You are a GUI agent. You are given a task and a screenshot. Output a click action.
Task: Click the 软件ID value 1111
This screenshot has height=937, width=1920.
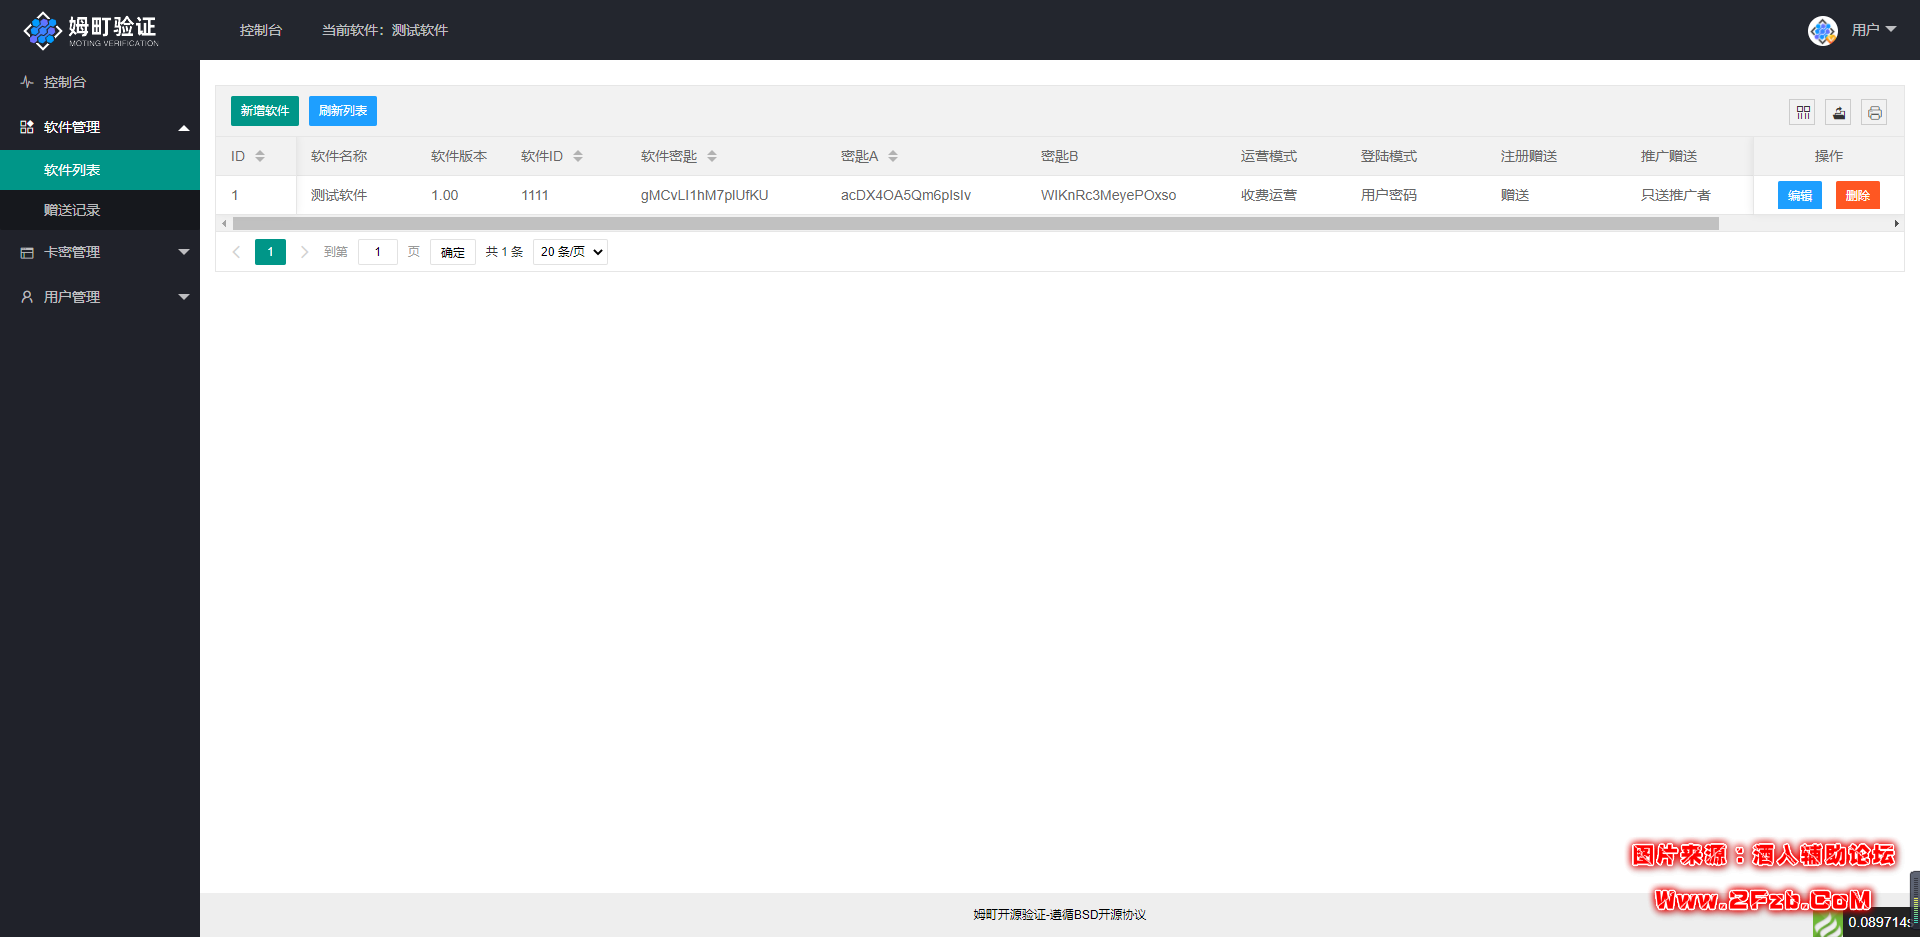click(x=535, y=195)
